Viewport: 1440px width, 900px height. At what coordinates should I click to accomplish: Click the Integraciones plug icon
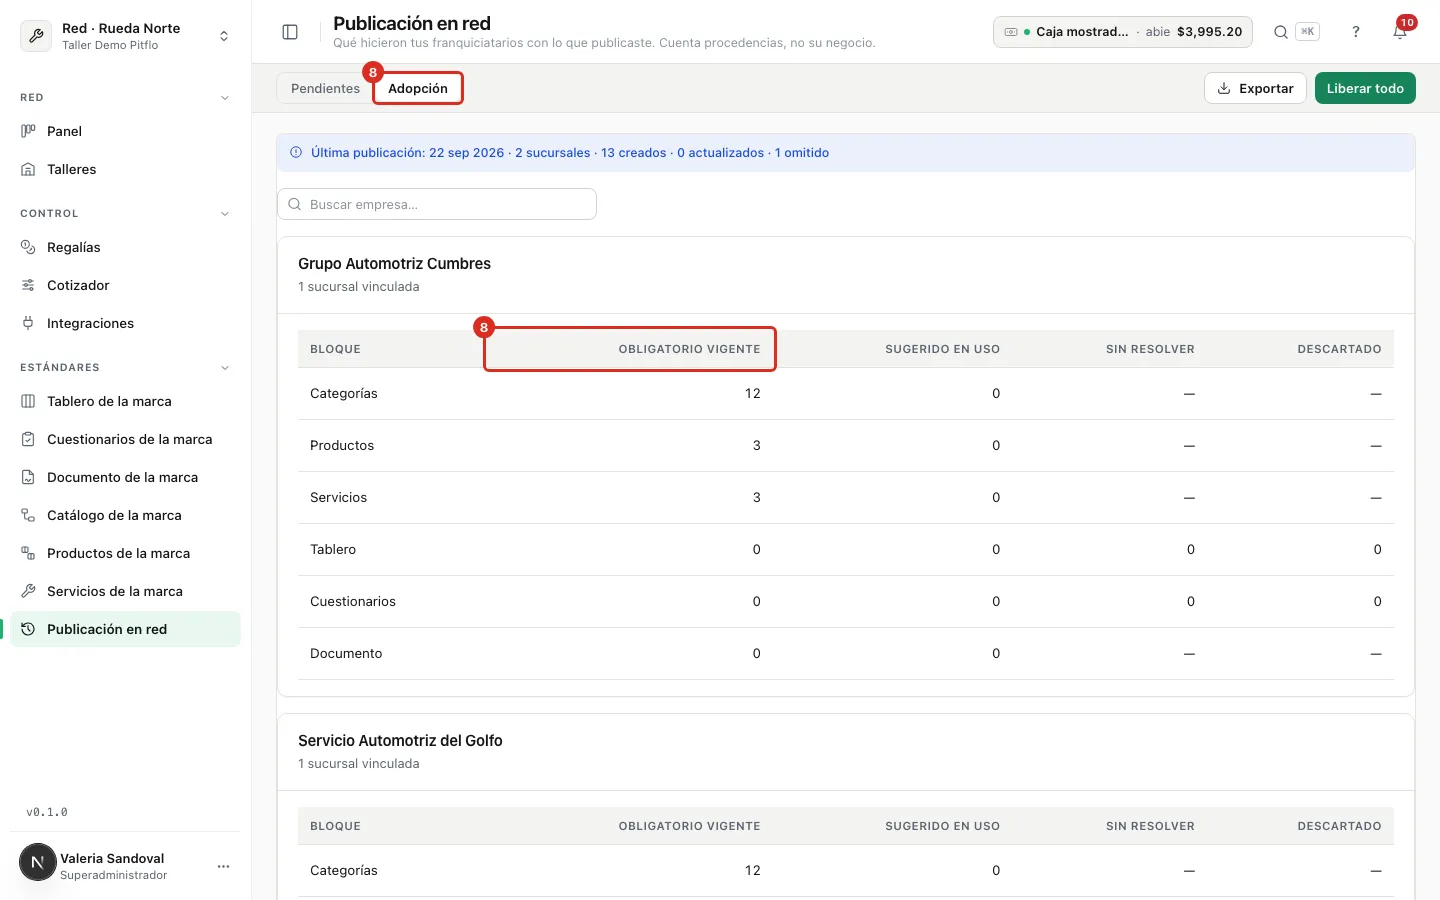pyautogui.click(x=28, y=323)
